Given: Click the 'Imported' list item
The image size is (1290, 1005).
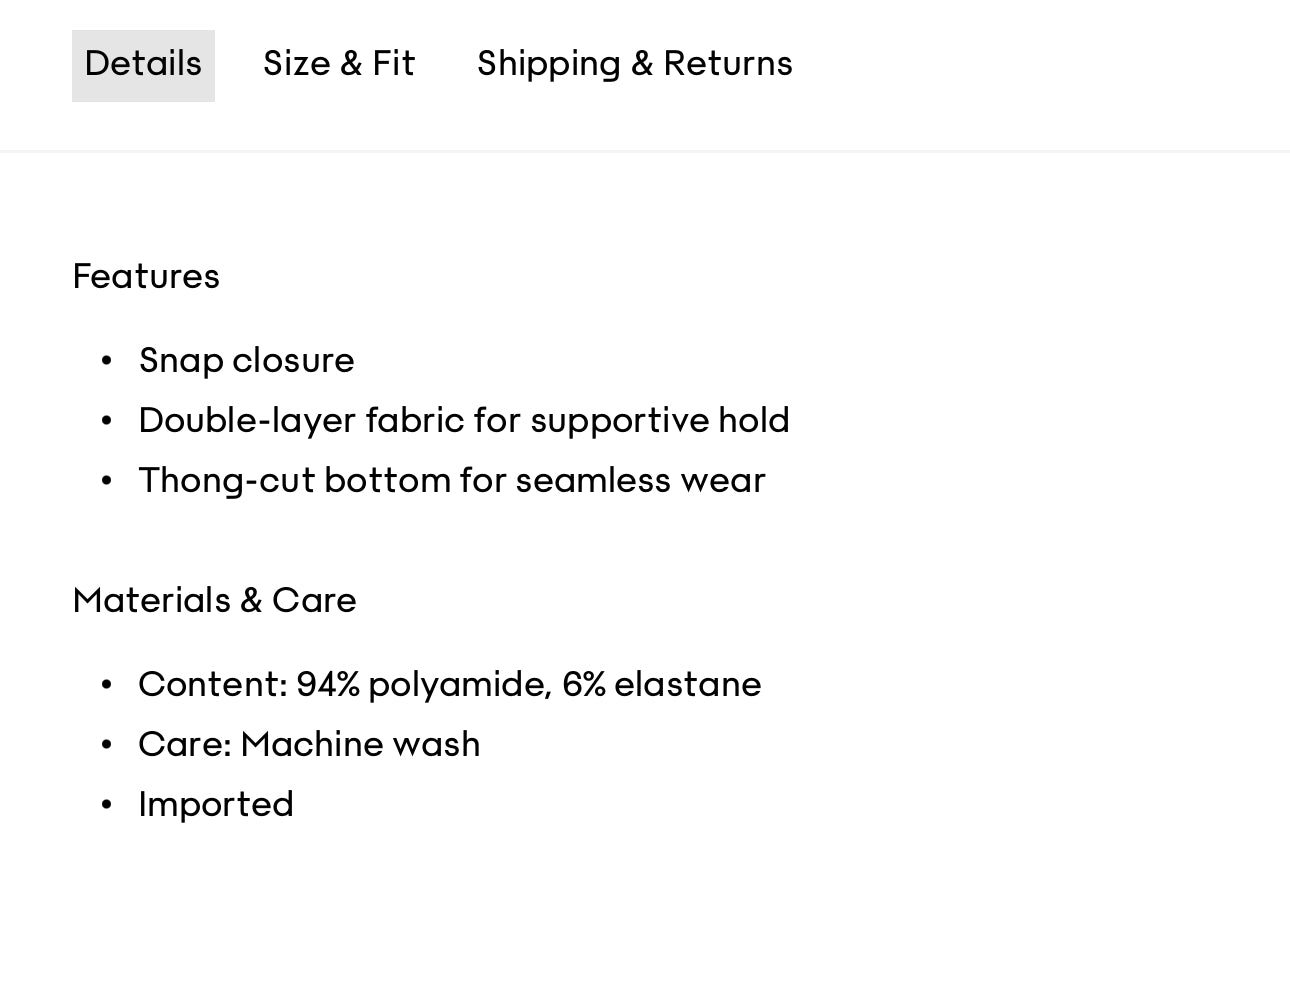Looking at the screenshot, I should [216, 805].
